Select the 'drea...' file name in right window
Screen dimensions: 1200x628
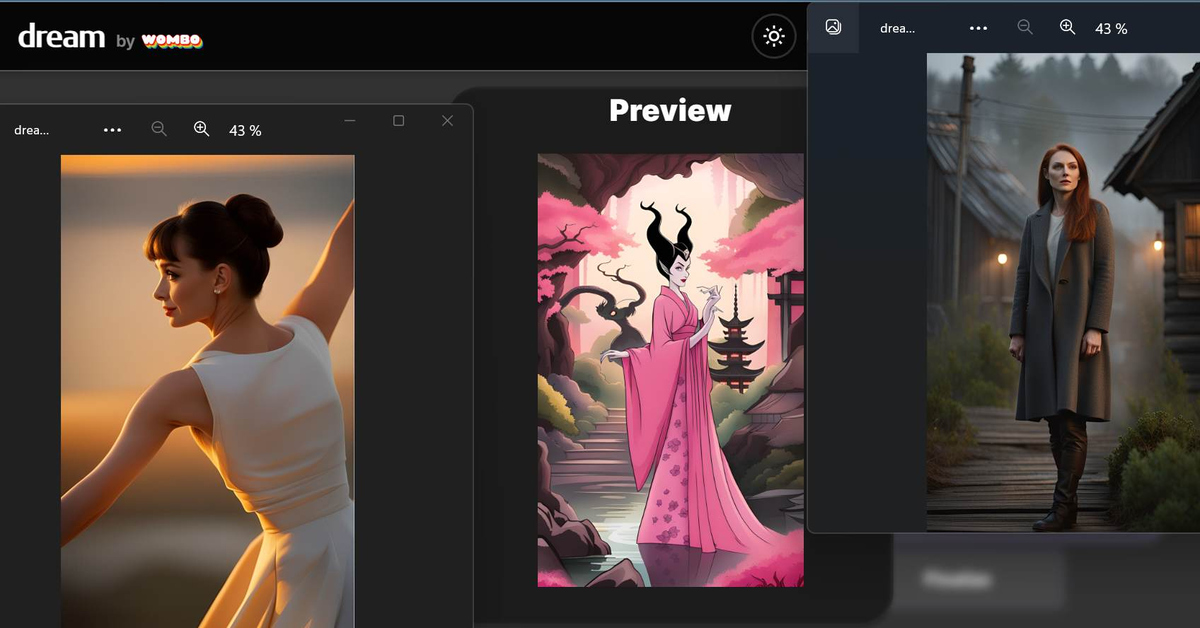(897, 28)
